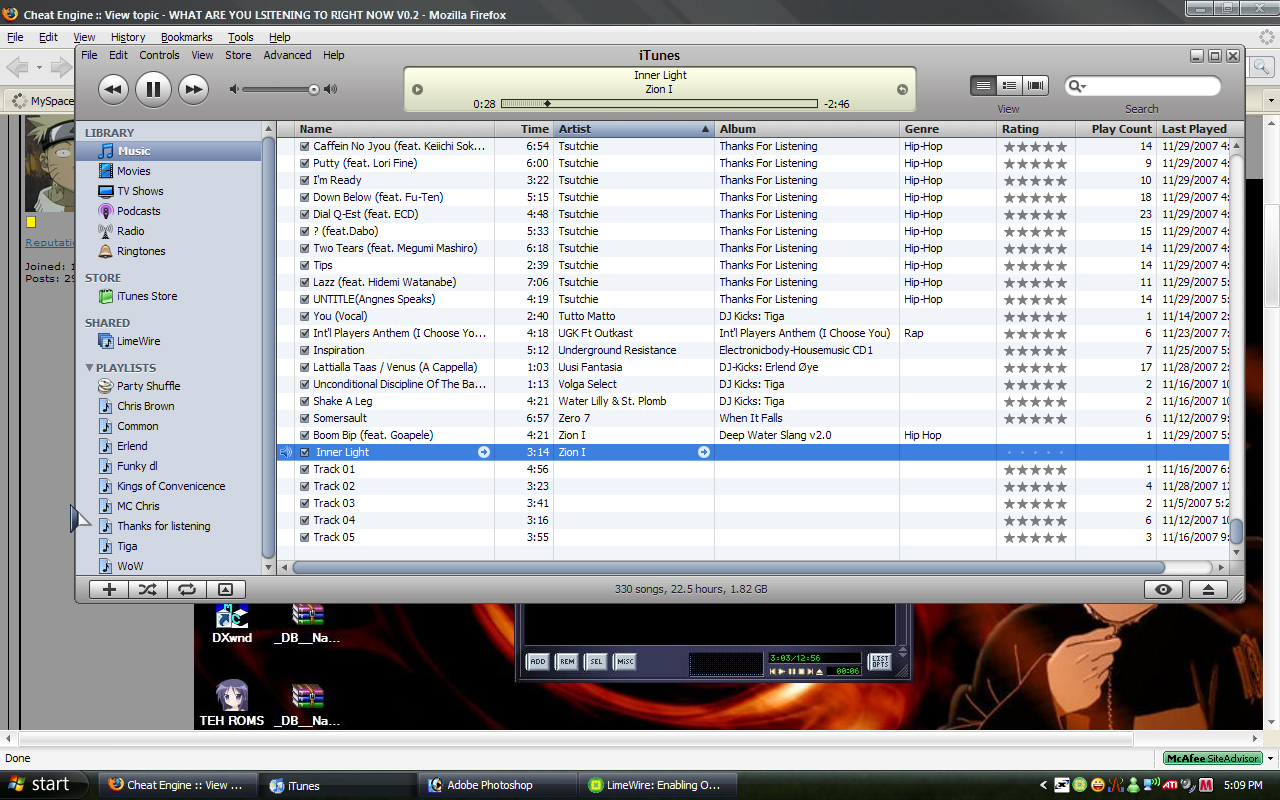Image resolution: width=1280 pixels, height=800 pixels.
Task: Uncheck the Caffein No Jyou song checkbox
Action: pos(305,146)
